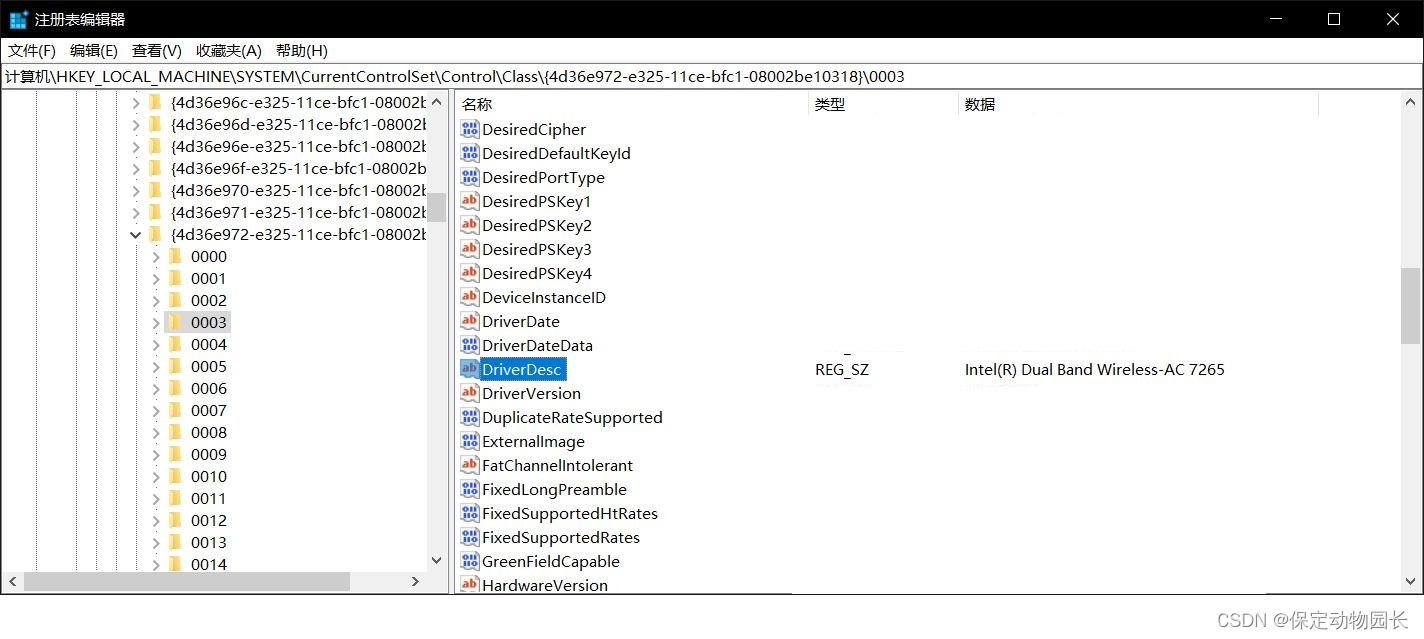
Task: Open the 文件(F) menu
Action: pos(32,50)
